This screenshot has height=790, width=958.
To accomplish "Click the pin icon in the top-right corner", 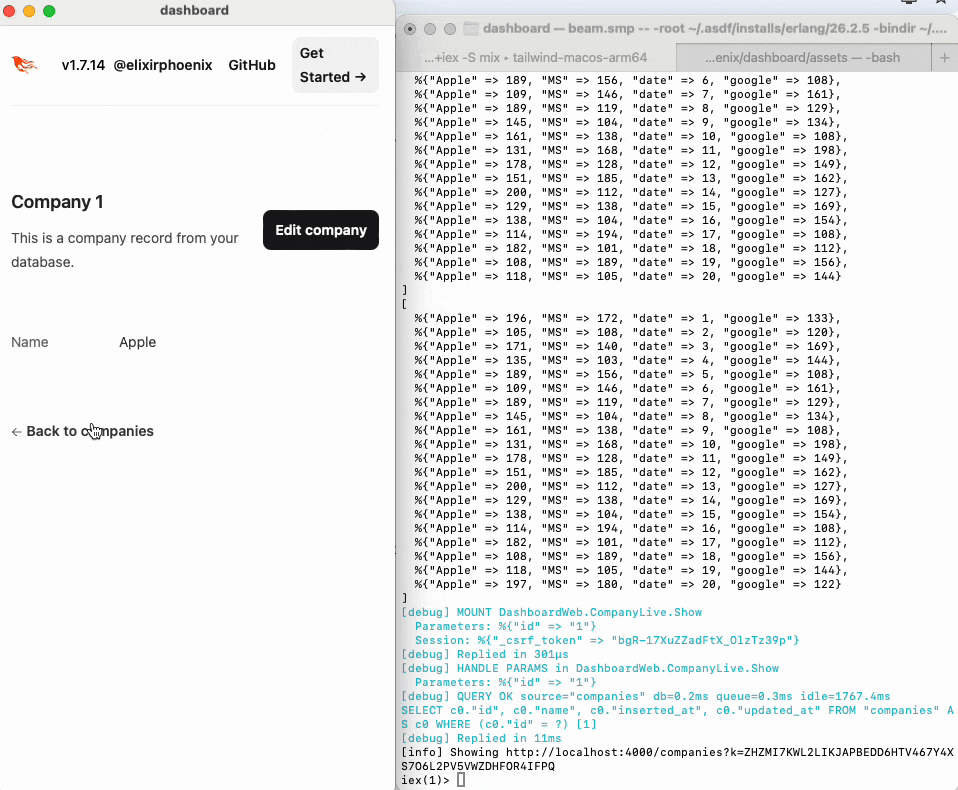I will pyautogui.click(x=909, y=5).
